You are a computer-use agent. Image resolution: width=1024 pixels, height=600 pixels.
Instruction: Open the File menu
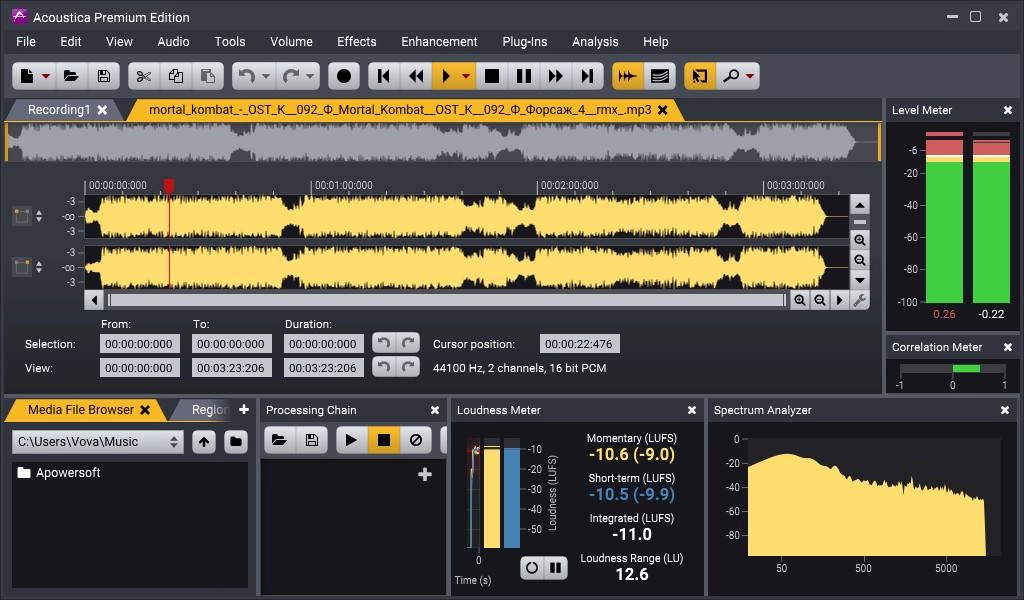tap(25, 42)
